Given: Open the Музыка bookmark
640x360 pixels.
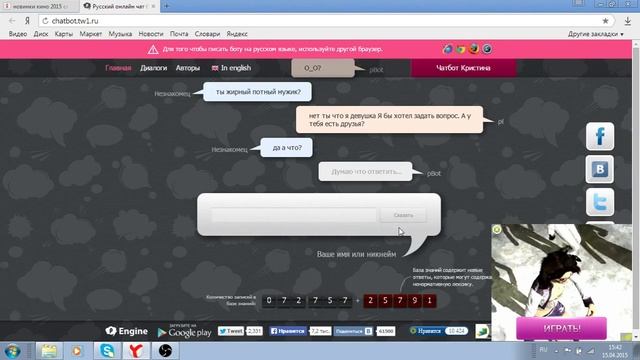Looking at the screenshot, I should click(x=120, y=34).
